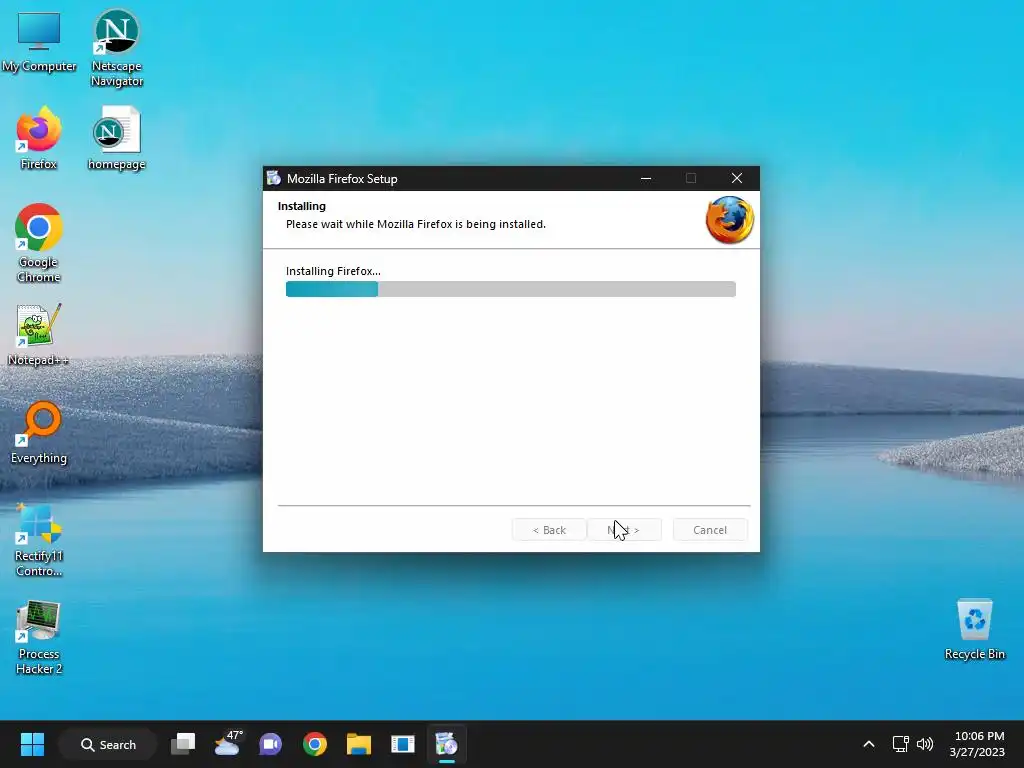Screen dimensions: 1024x768
Task: Minimize the Mozilla Firefox Setup window
Action: coord(646,178)
